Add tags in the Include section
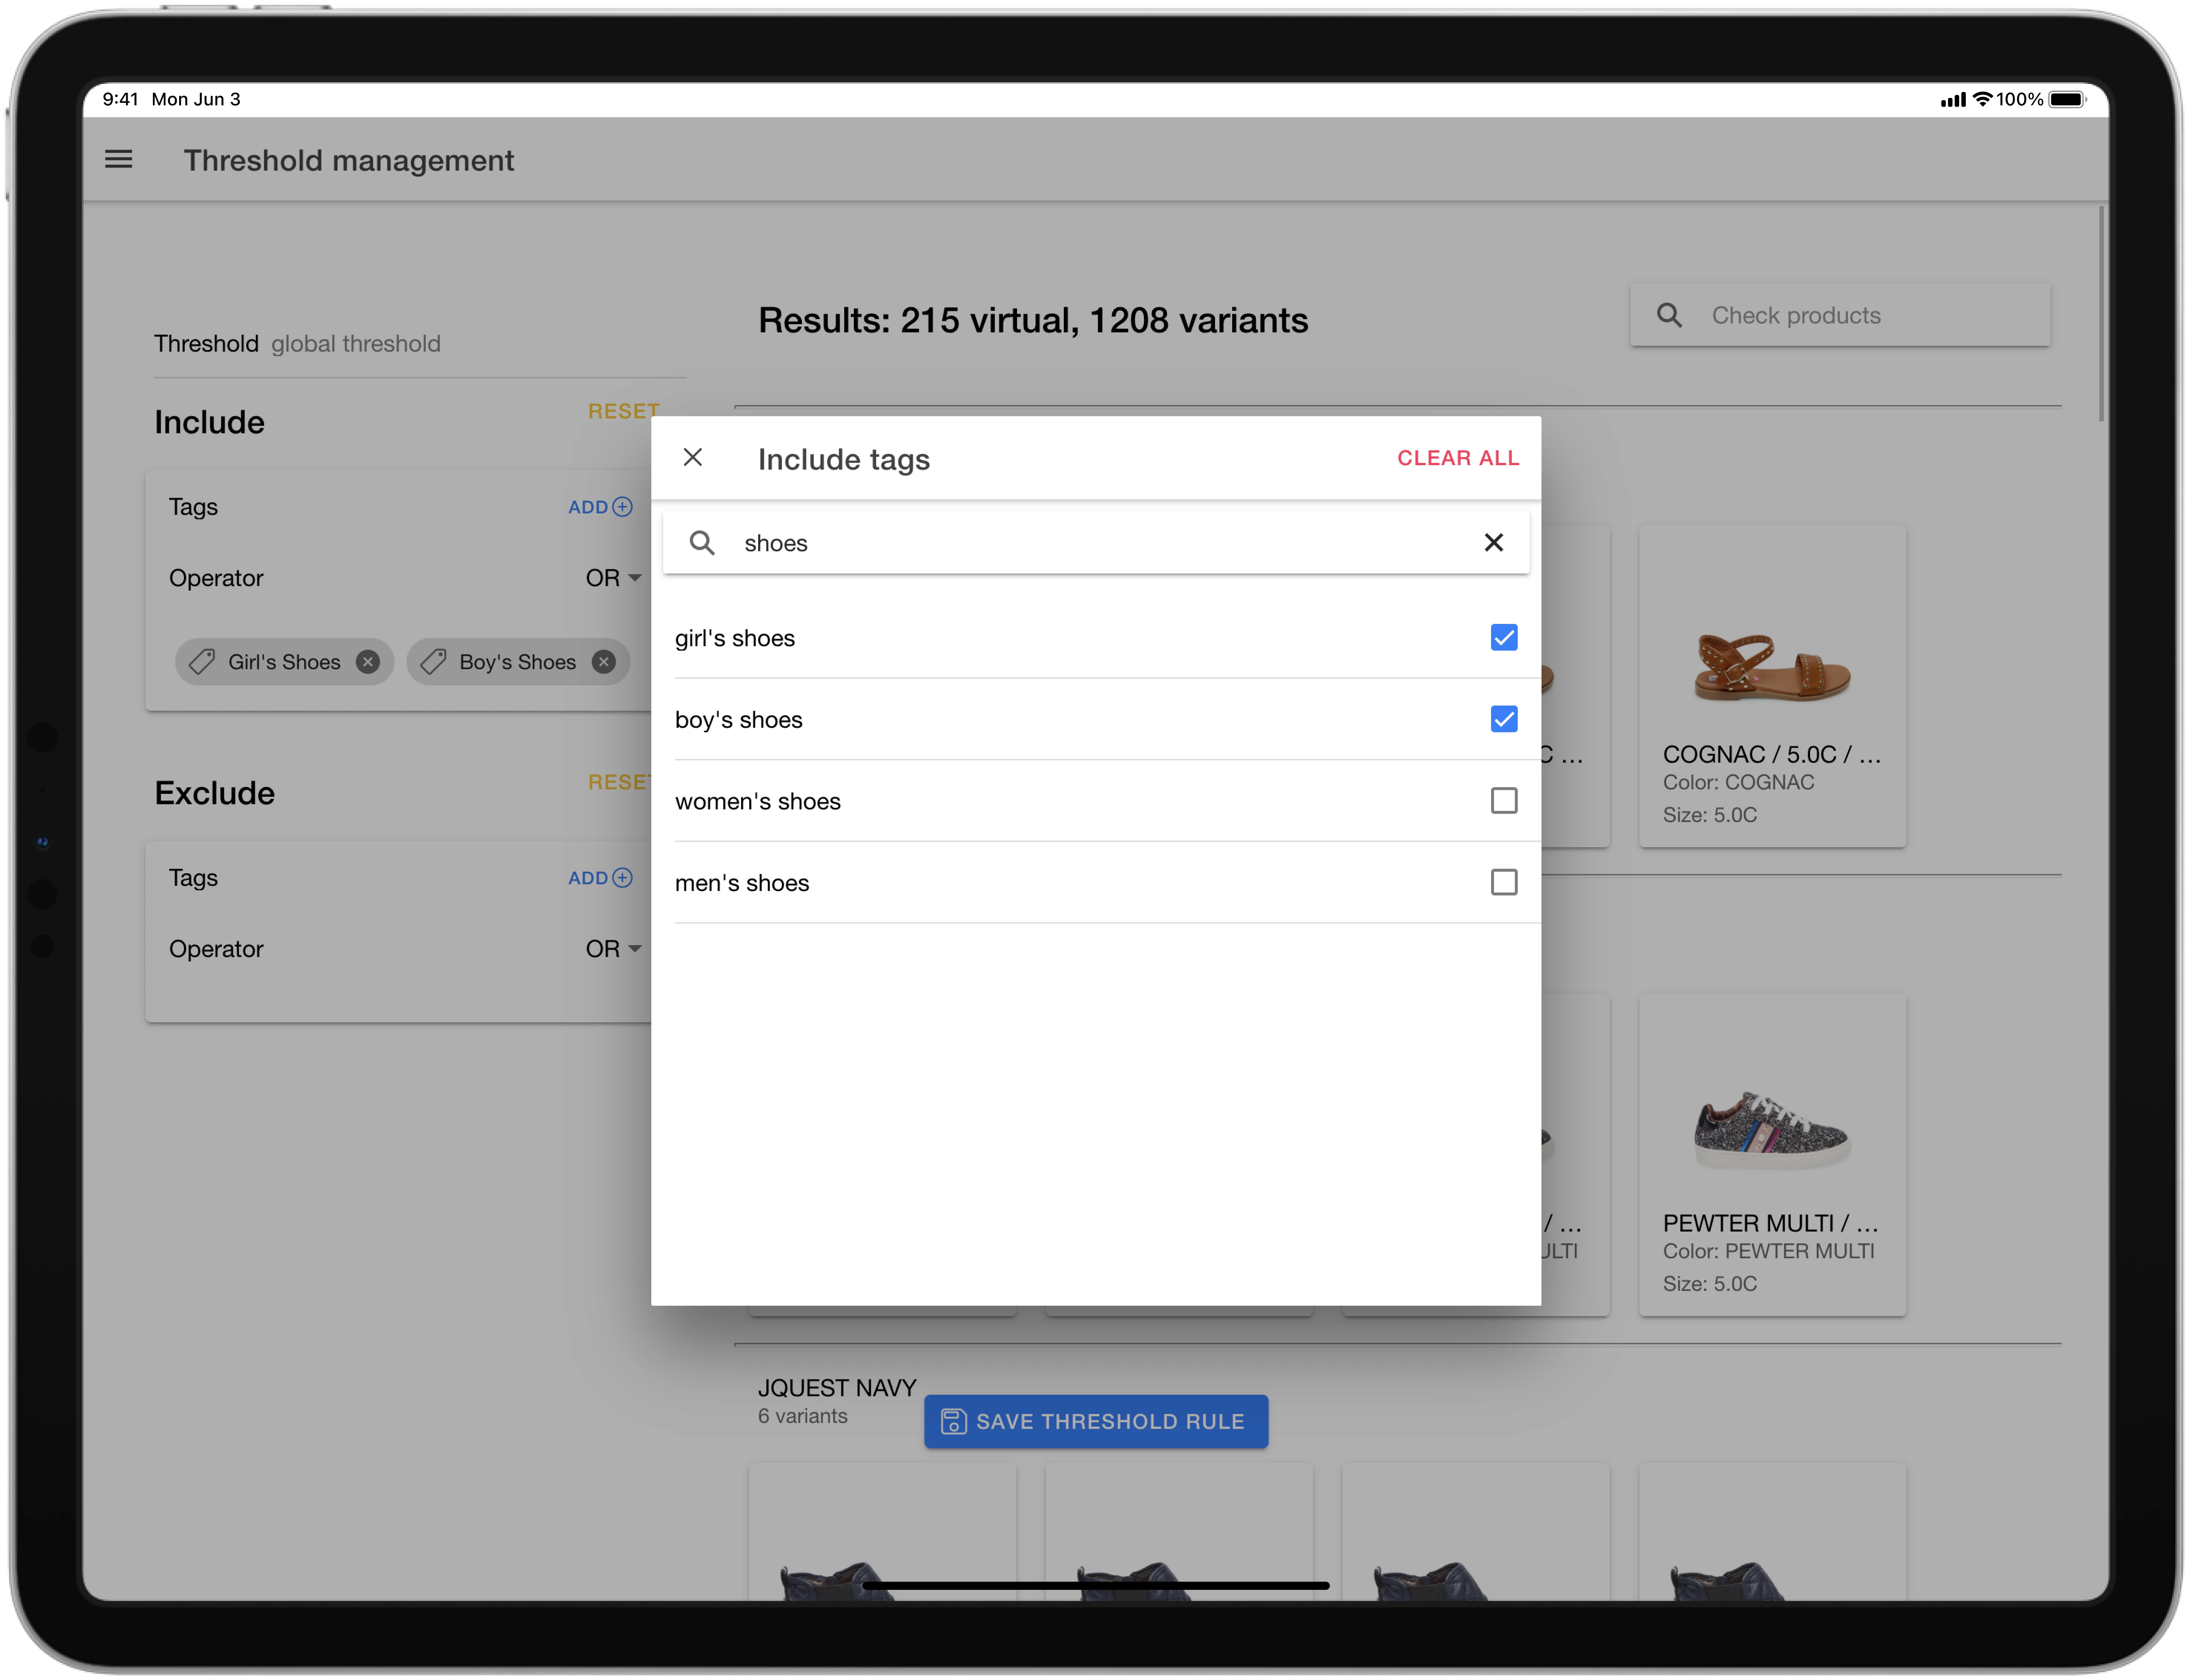This screenshot has height=1680, width=2188. [600, 507]
